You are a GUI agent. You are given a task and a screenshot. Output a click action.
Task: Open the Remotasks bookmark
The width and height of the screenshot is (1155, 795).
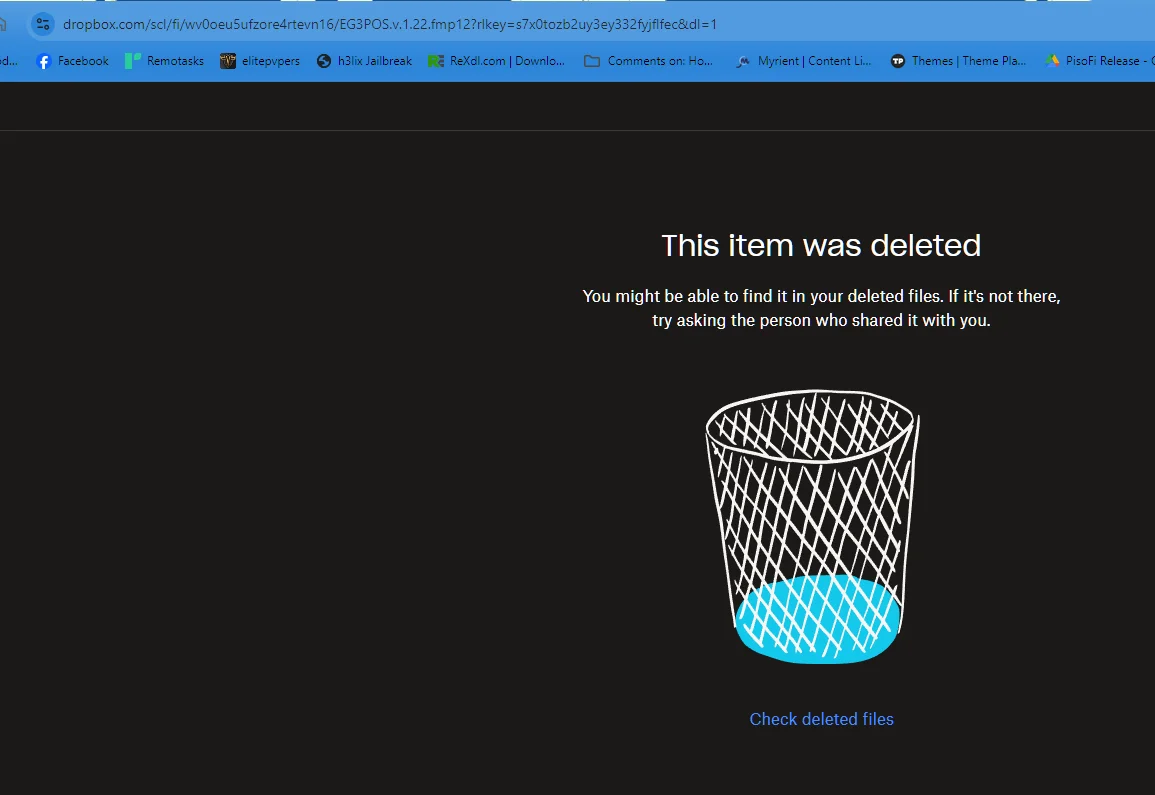click(164, 61)
